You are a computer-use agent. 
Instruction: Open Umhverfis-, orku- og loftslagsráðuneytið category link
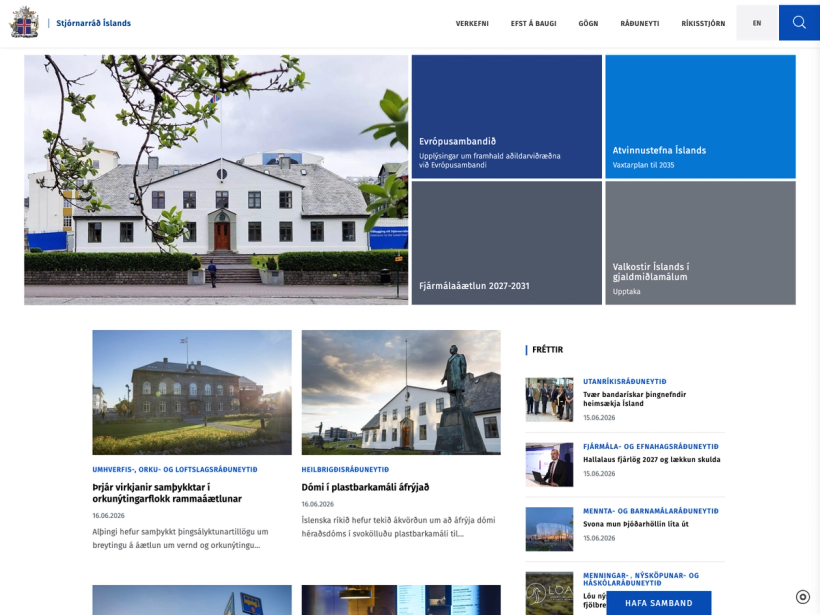pyautogui.click(x=175, y=470)
